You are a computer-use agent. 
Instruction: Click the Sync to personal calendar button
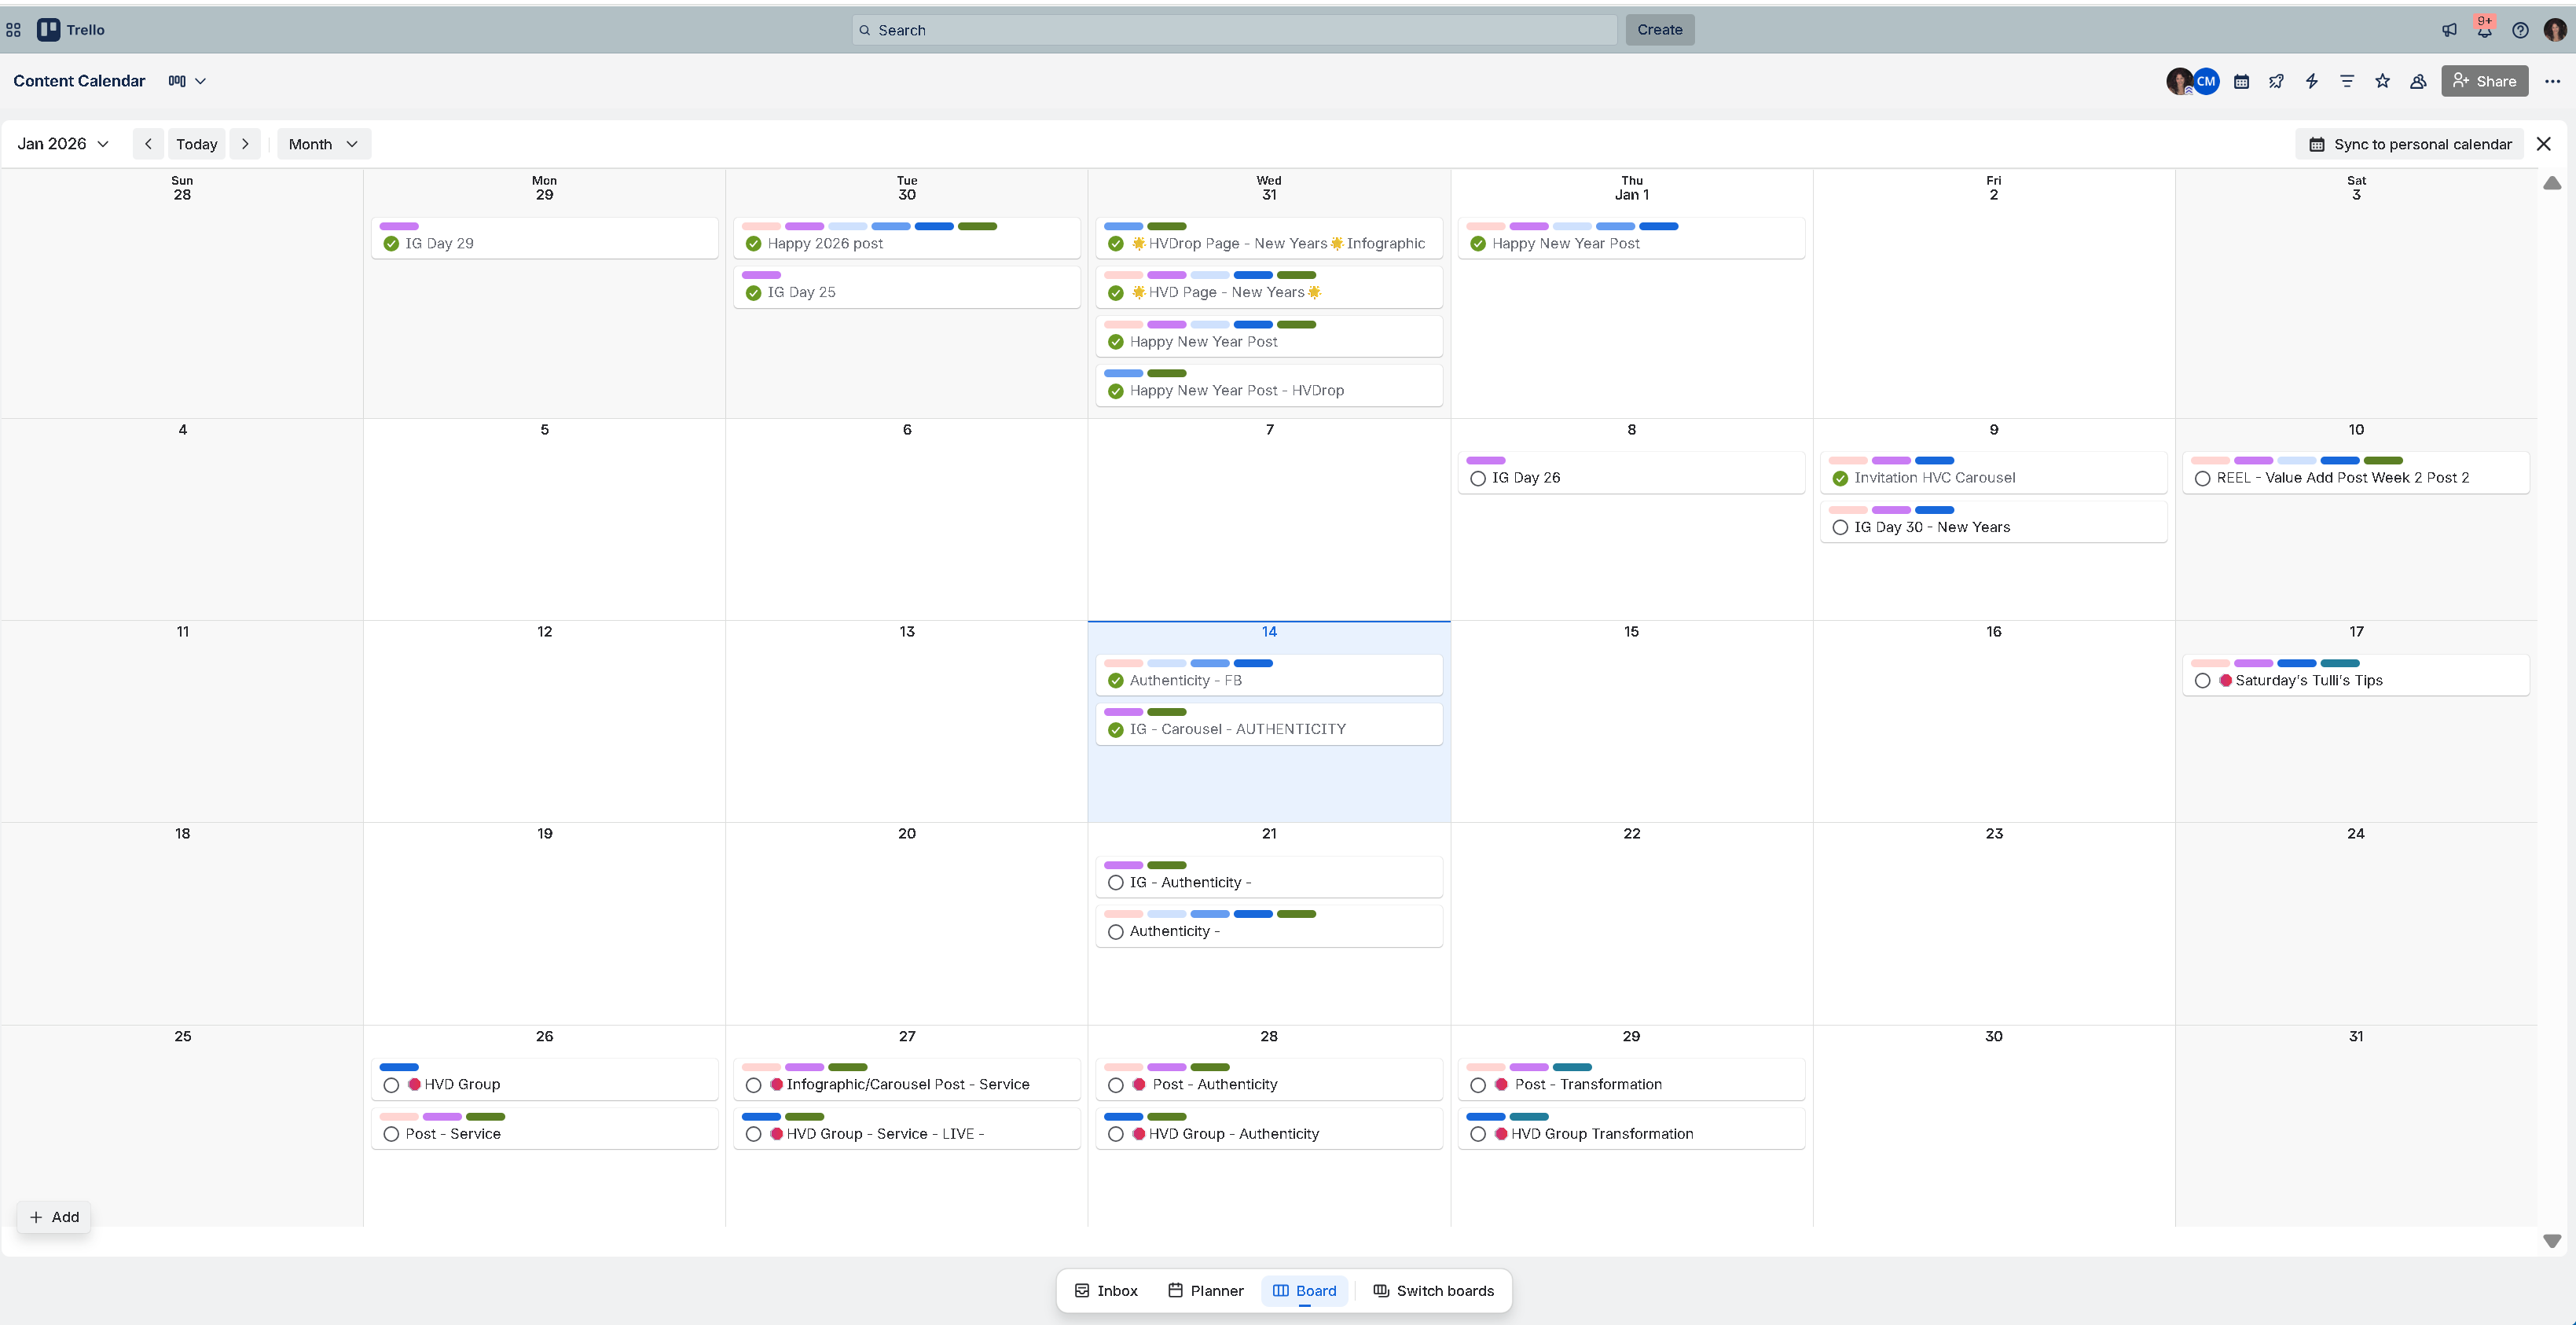(2409, 143)
